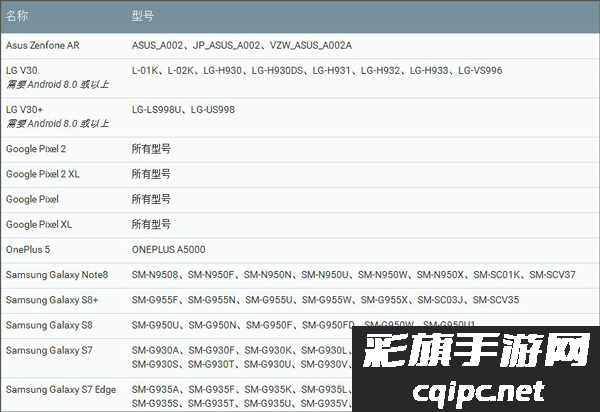Click the LG V30 model list starting L-01K

(316, 70)
